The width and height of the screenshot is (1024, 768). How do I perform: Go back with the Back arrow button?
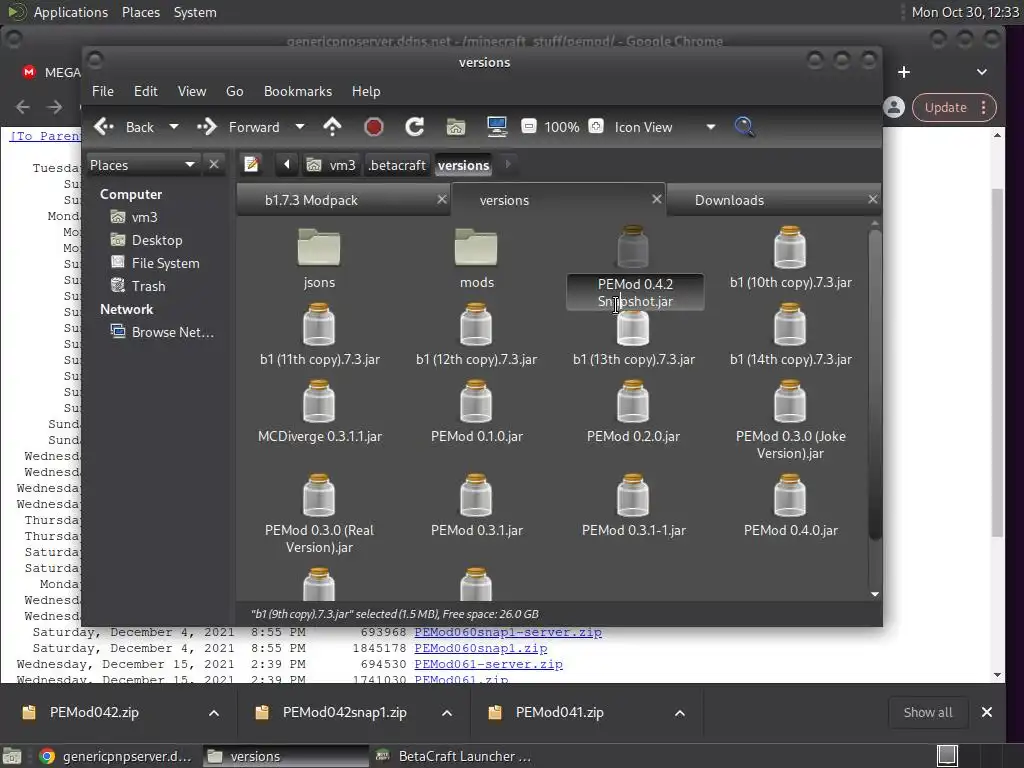[124, 127]
